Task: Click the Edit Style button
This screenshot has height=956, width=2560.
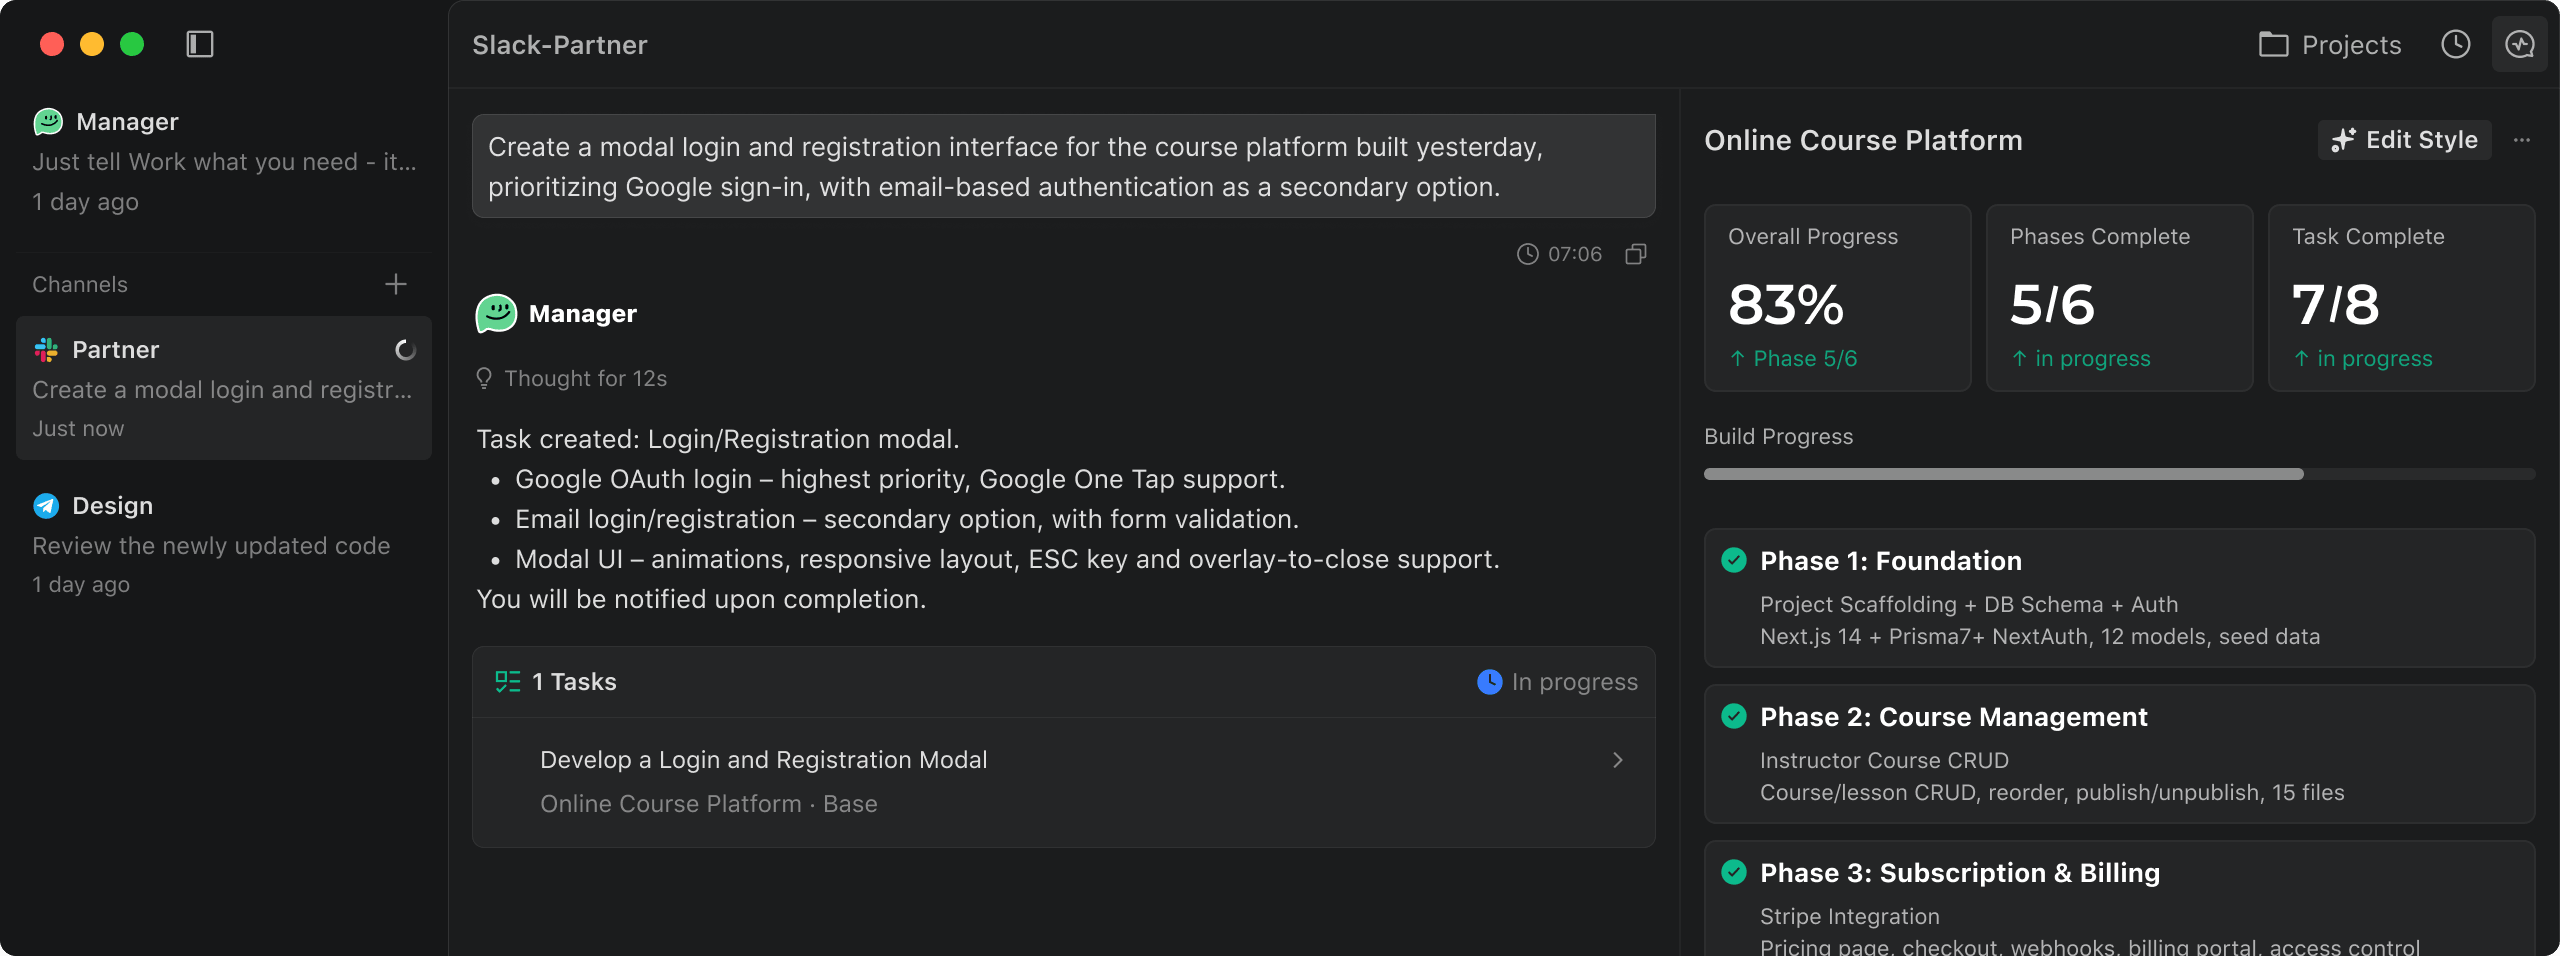Action: [x=2404, y=140]
